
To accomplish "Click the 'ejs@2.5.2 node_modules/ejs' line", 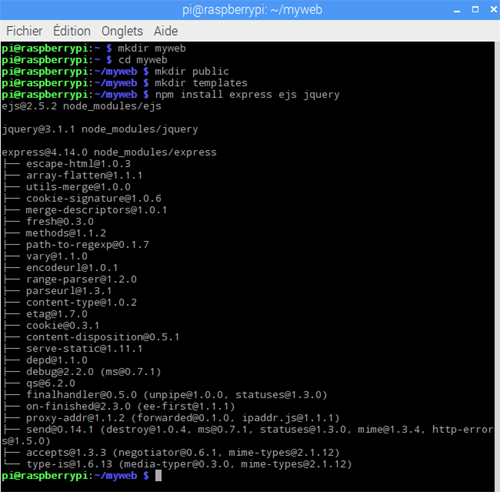I will 81,106.
